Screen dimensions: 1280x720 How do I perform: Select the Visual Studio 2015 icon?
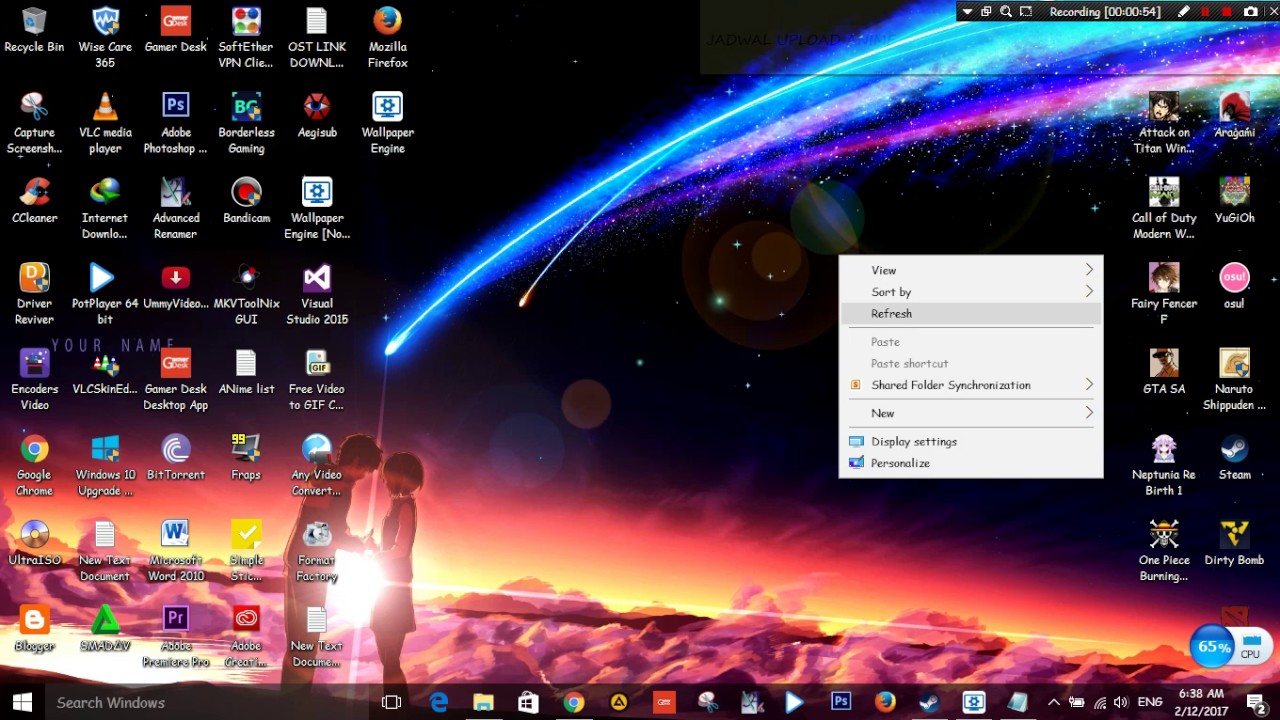click(x=317, y=294)
